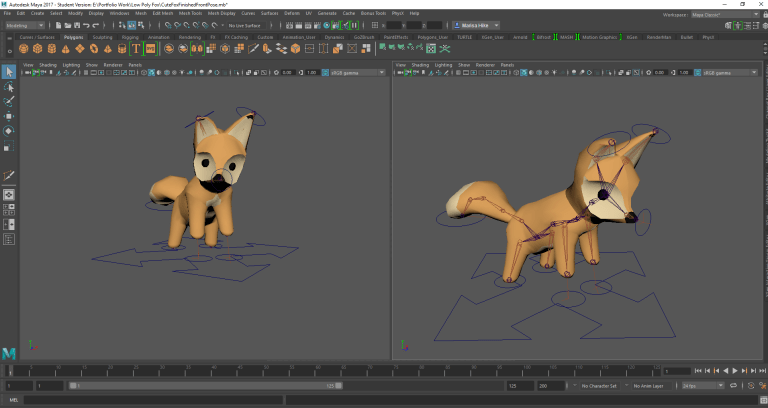Switch to the Arnold shelf tab
The height and width of the screenshot is (408, 768).
[520, 37]
